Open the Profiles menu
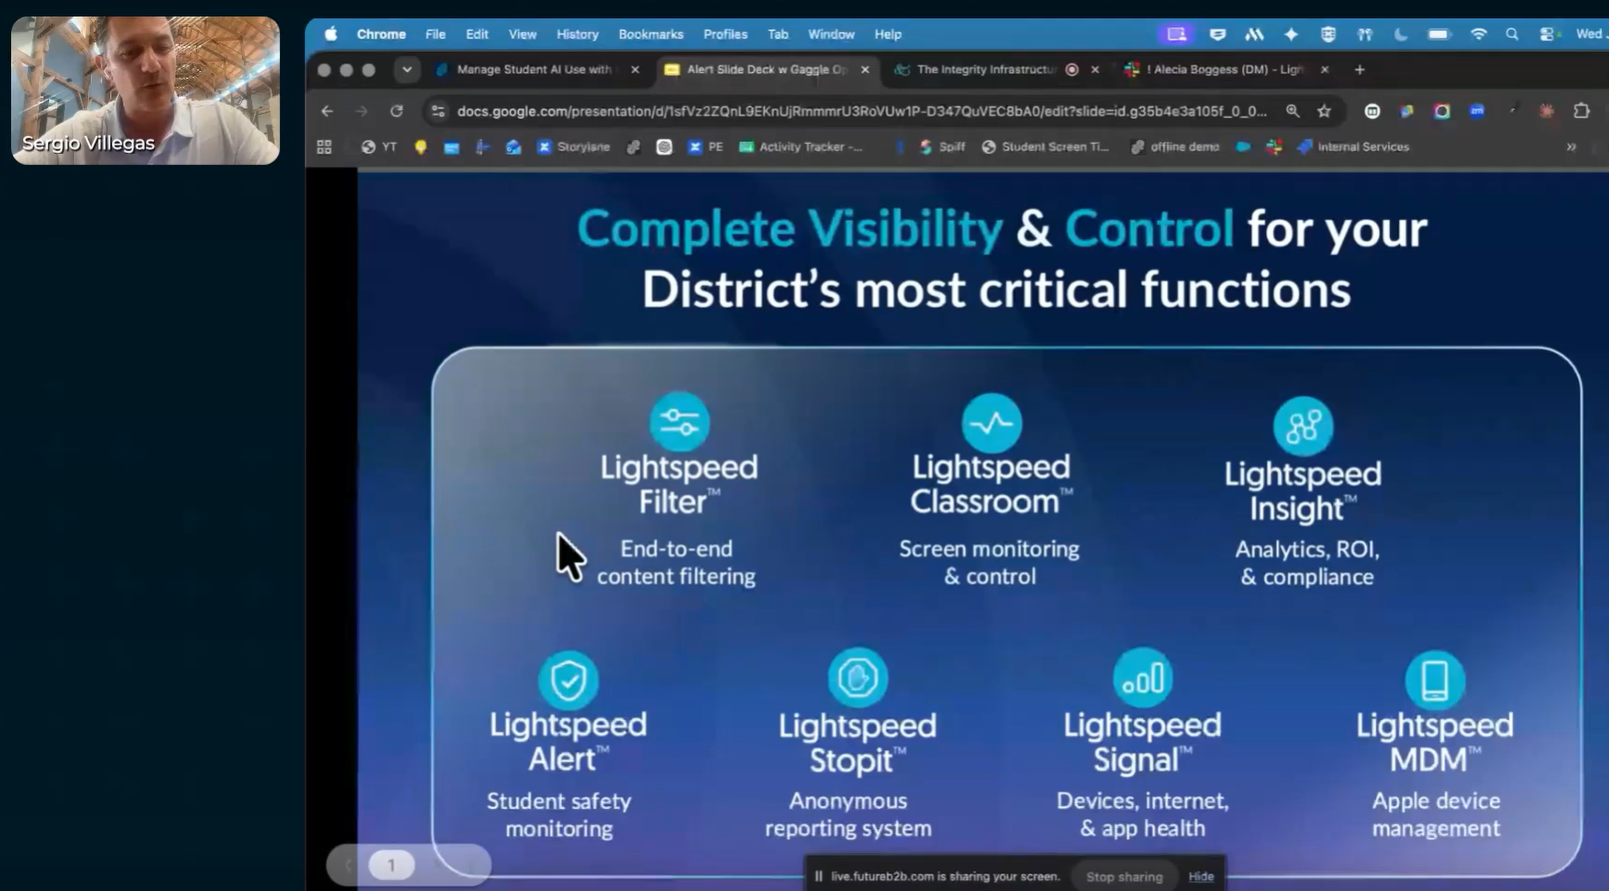Image resolution: width=1609 pixels, height=891 pixels. point(725,34)
